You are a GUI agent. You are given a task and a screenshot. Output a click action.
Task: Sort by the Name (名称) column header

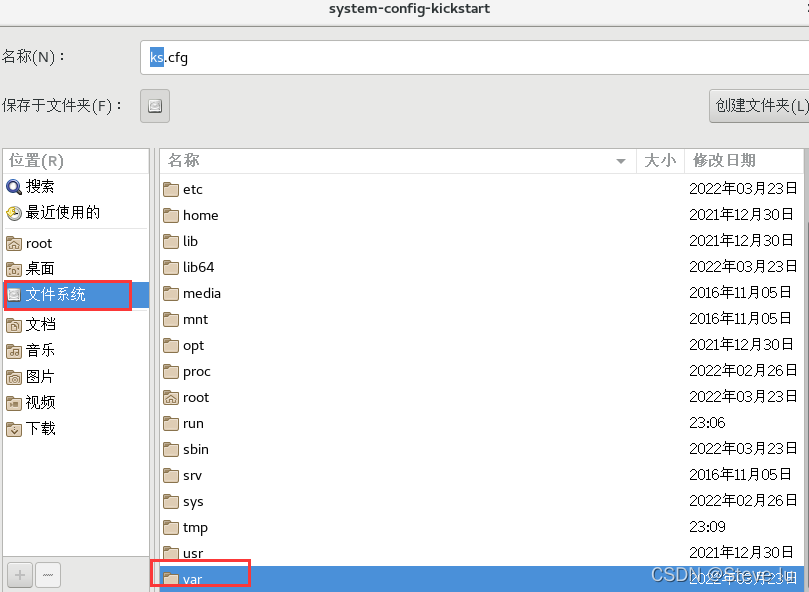coord(398,161)
